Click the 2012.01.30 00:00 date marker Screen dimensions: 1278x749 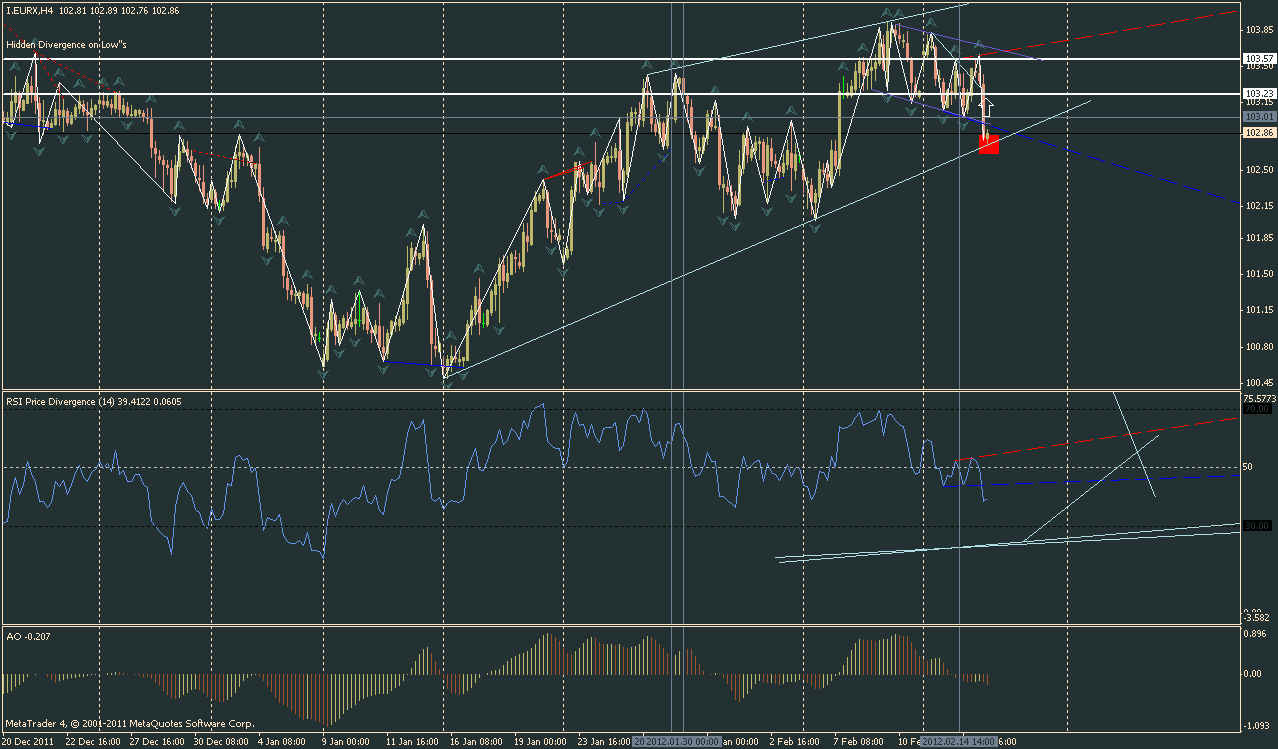tap(676, 741)
